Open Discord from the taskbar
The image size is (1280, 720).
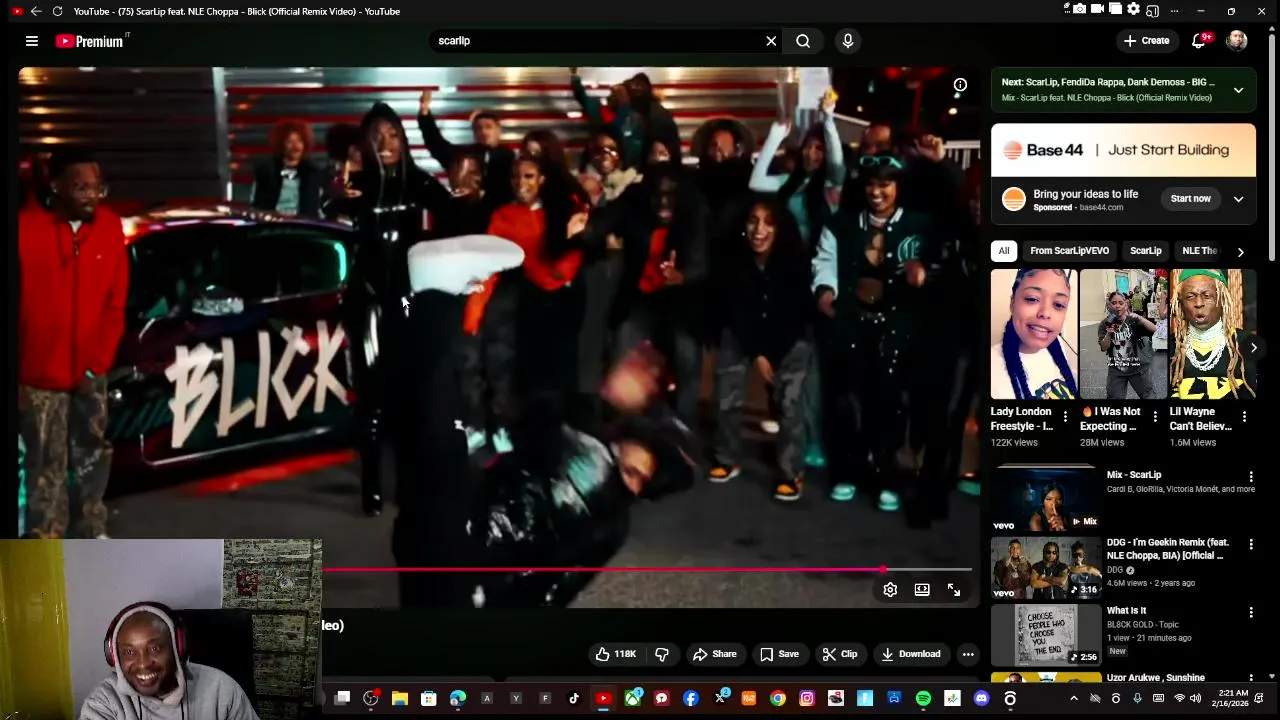(x=981, y=699)
